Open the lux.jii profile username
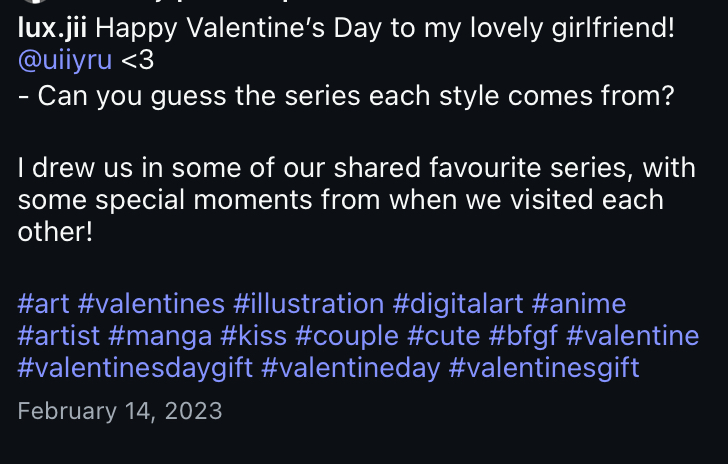This screenshot has width=728, height=464. [52, 29]
